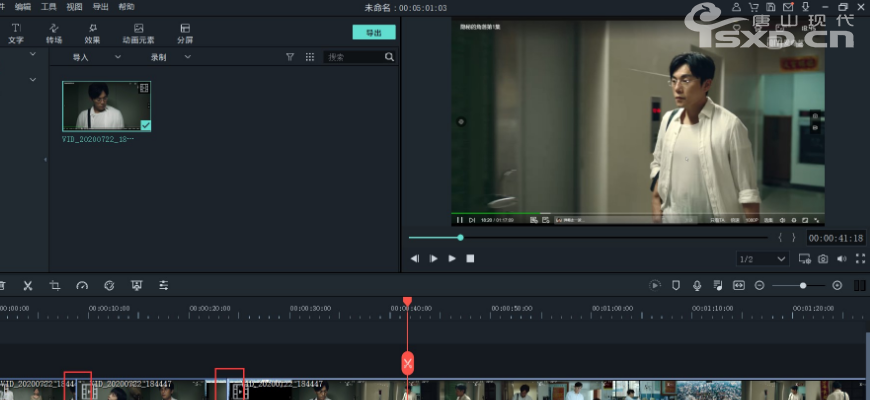Open the 编辑 menu
The image size is (870, 400).
coord(23,7)
